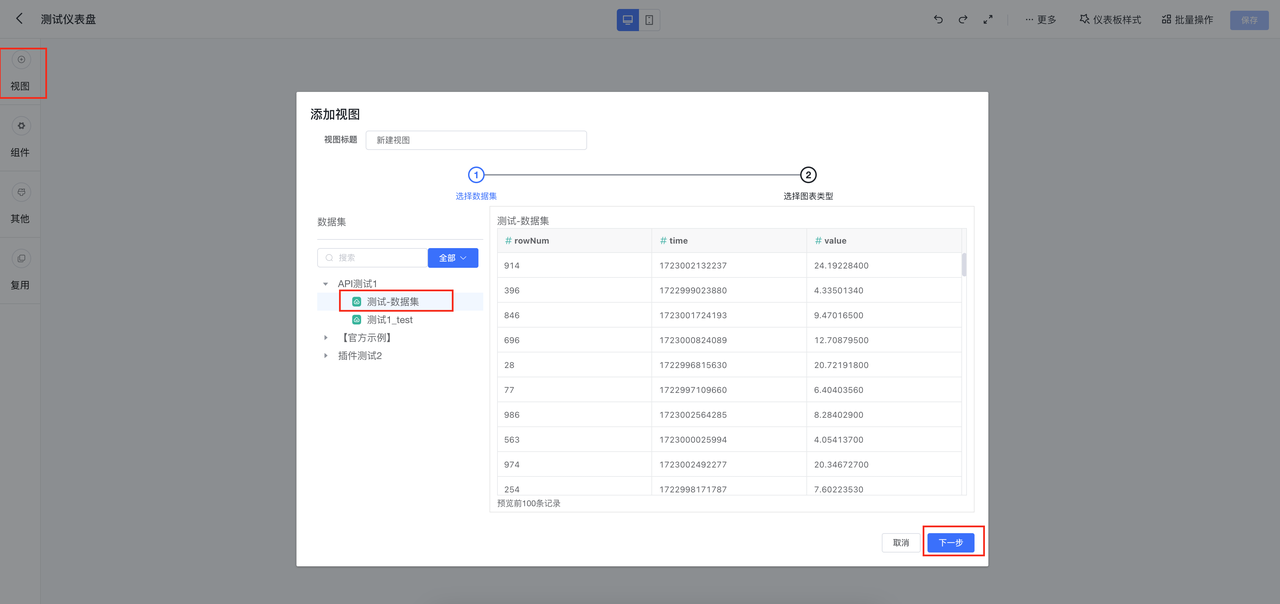Click 批量操作 in the toolbar
Screen dimensions: 1280x604
1186,18
